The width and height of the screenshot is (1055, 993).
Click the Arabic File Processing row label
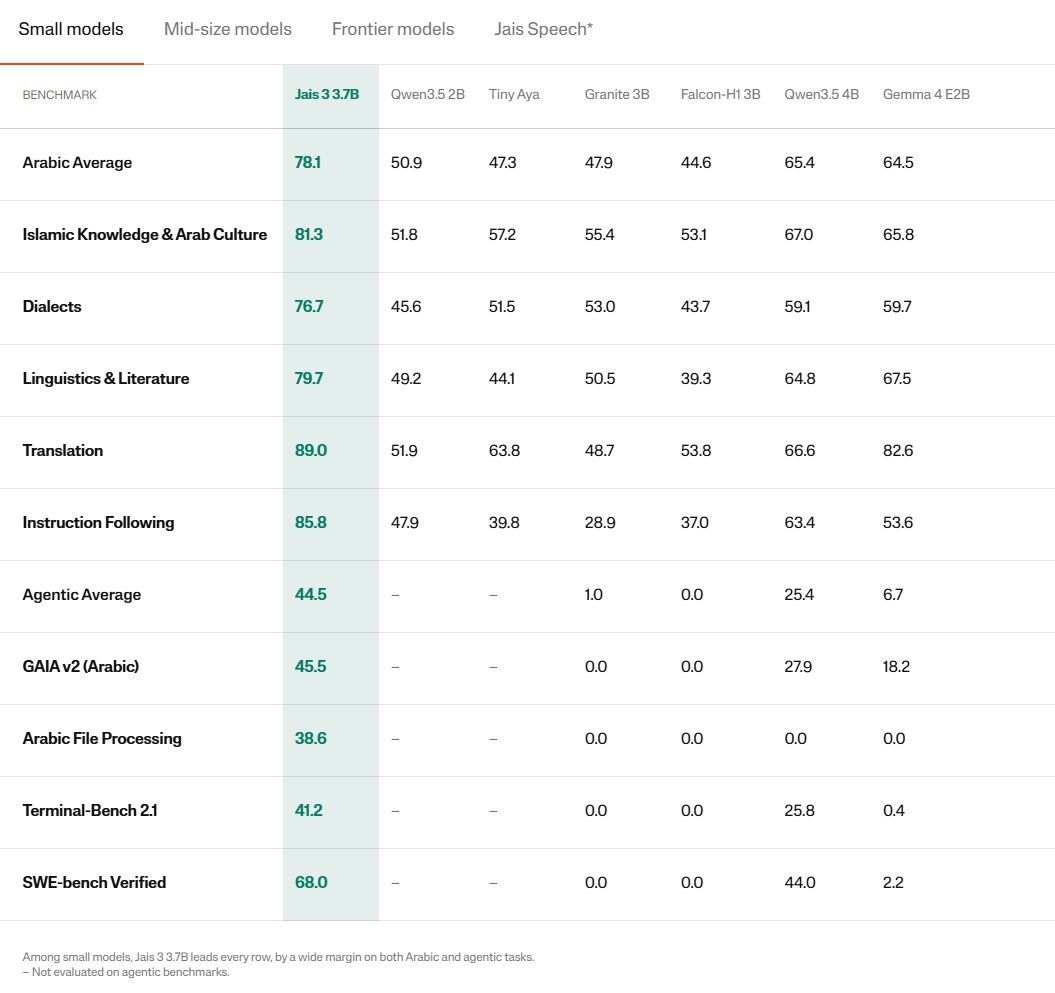pos(102,738)
